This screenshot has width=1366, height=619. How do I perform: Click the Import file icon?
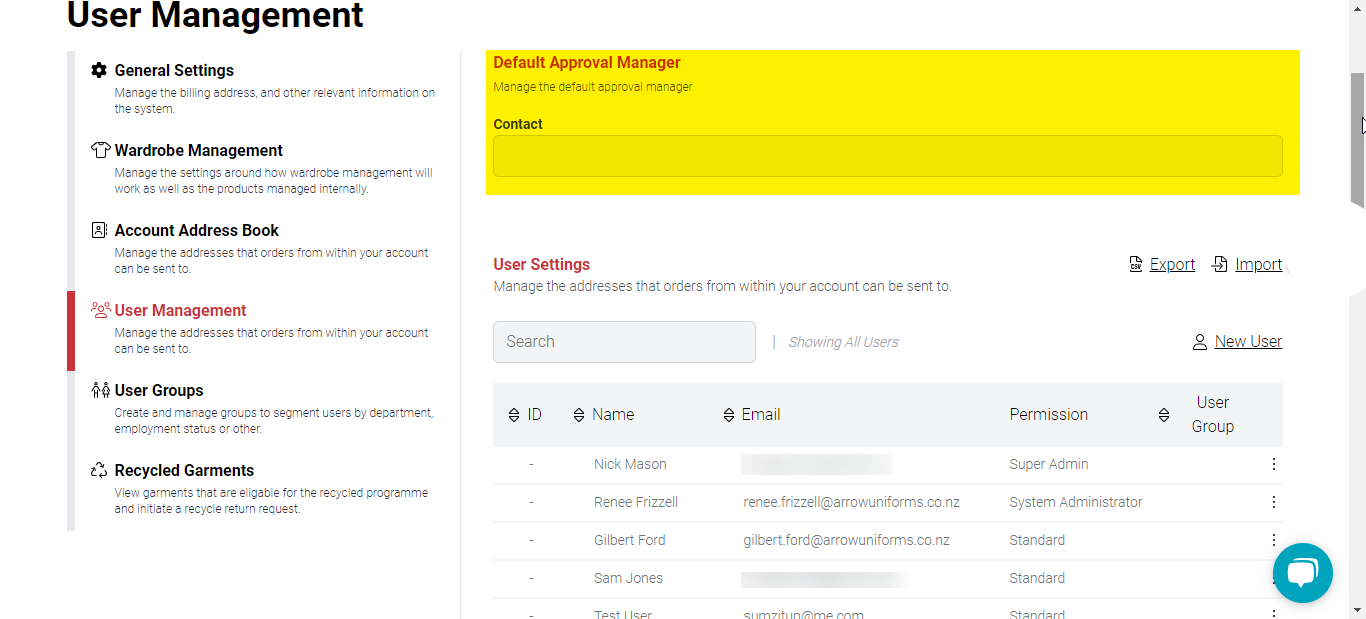coord(1220,264)
